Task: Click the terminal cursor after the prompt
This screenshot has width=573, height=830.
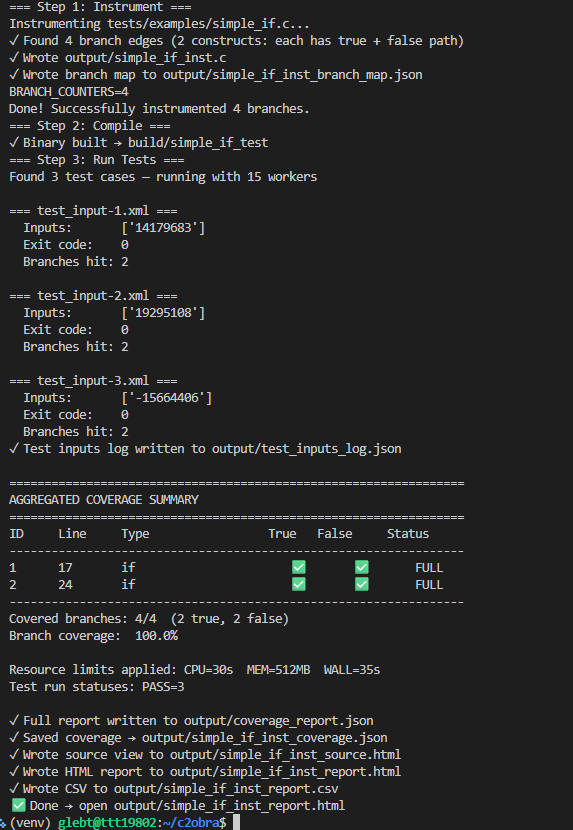Action: click(x=236, y=822)
